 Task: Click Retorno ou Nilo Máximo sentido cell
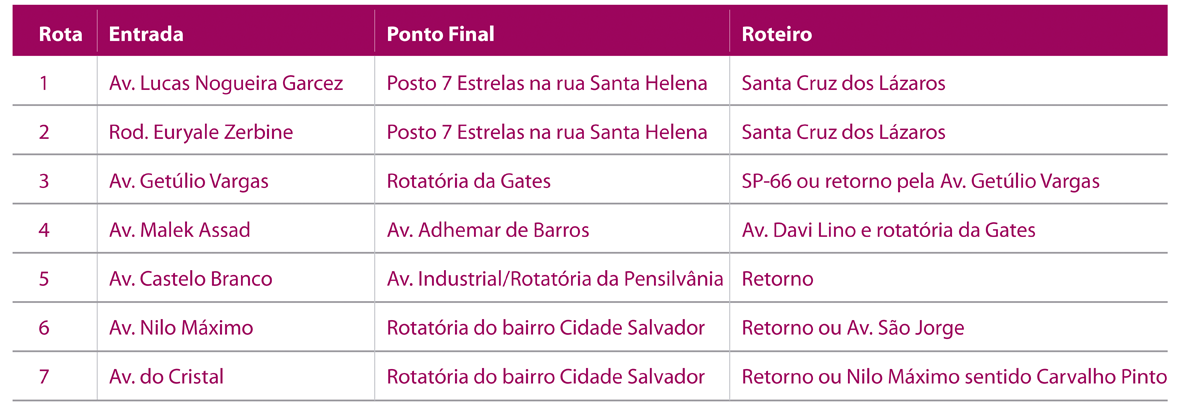tap(954, 377)
